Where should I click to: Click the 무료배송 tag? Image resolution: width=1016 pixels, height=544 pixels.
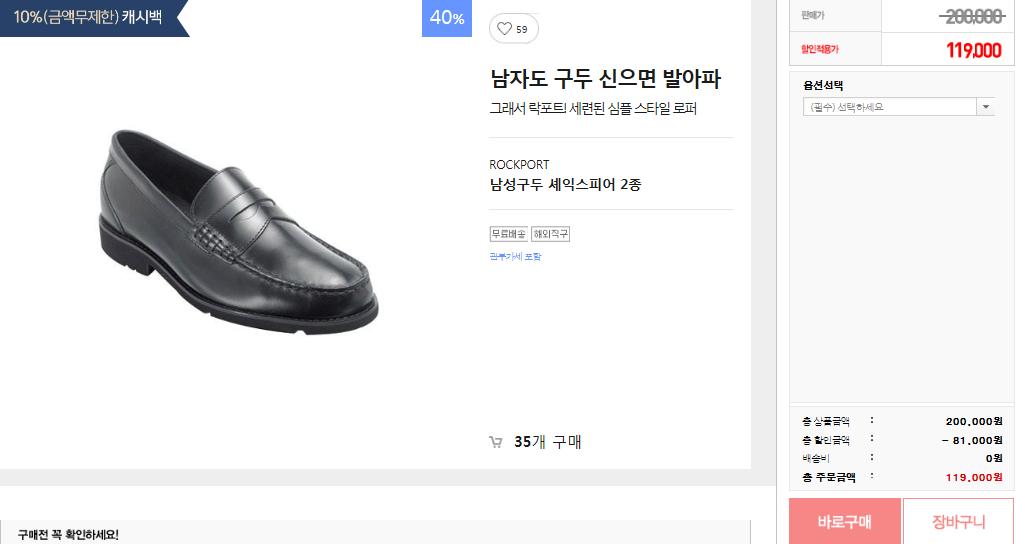508,234
